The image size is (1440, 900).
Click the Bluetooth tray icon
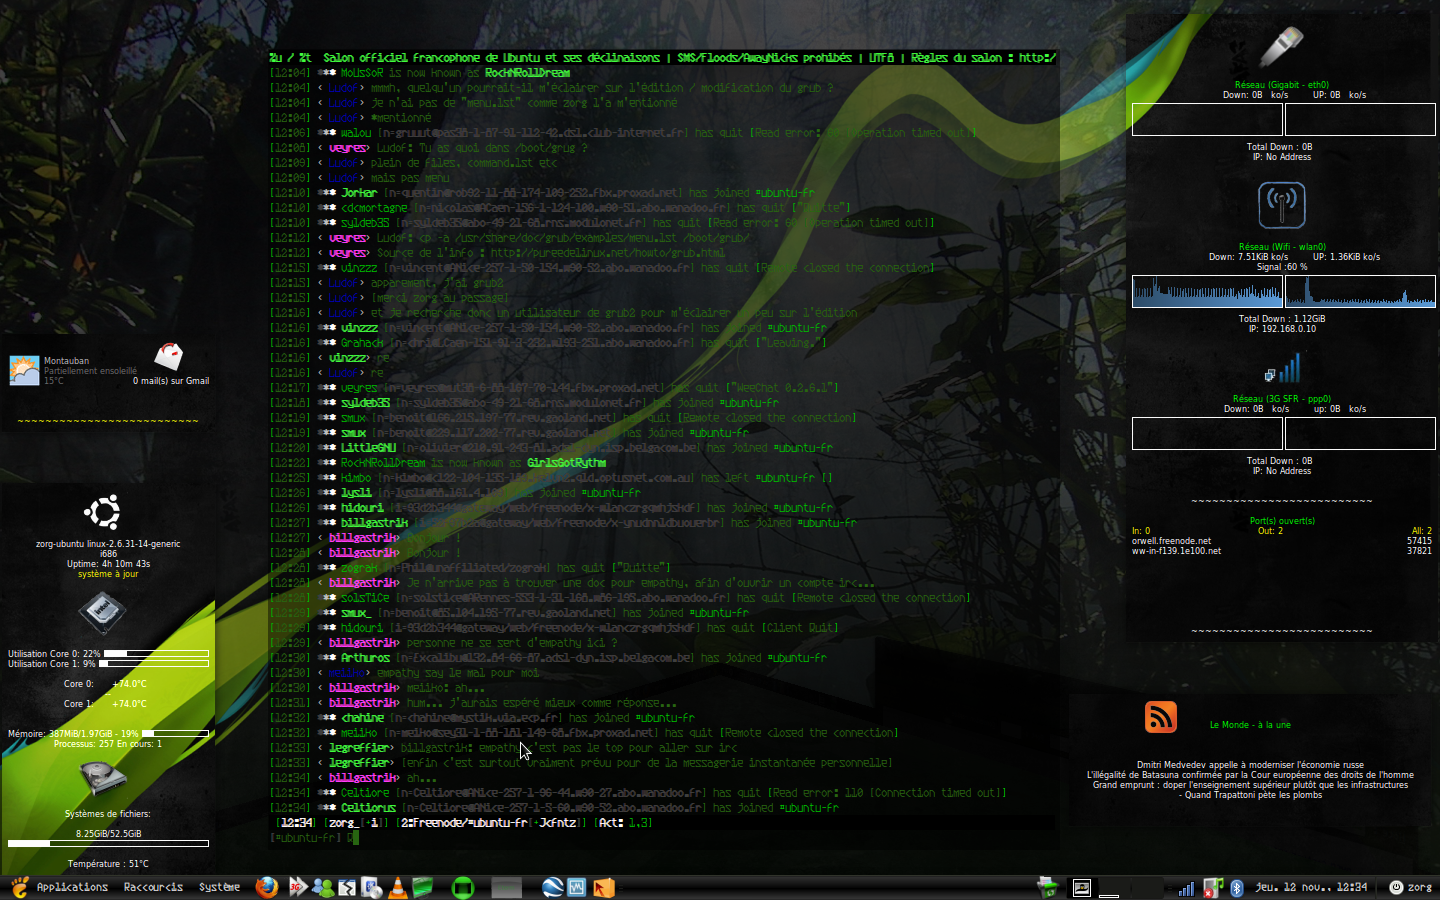pyautogui.click(x=1236, y=888)
